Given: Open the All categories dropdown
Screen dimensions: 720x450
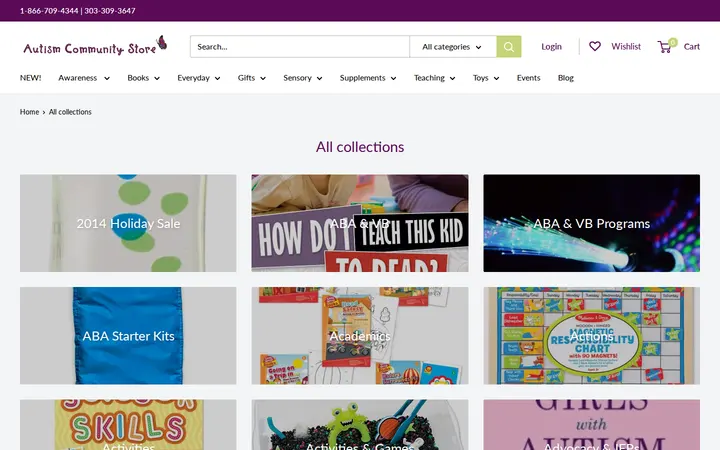Looking at the screenshot, I should coord(453,46).
